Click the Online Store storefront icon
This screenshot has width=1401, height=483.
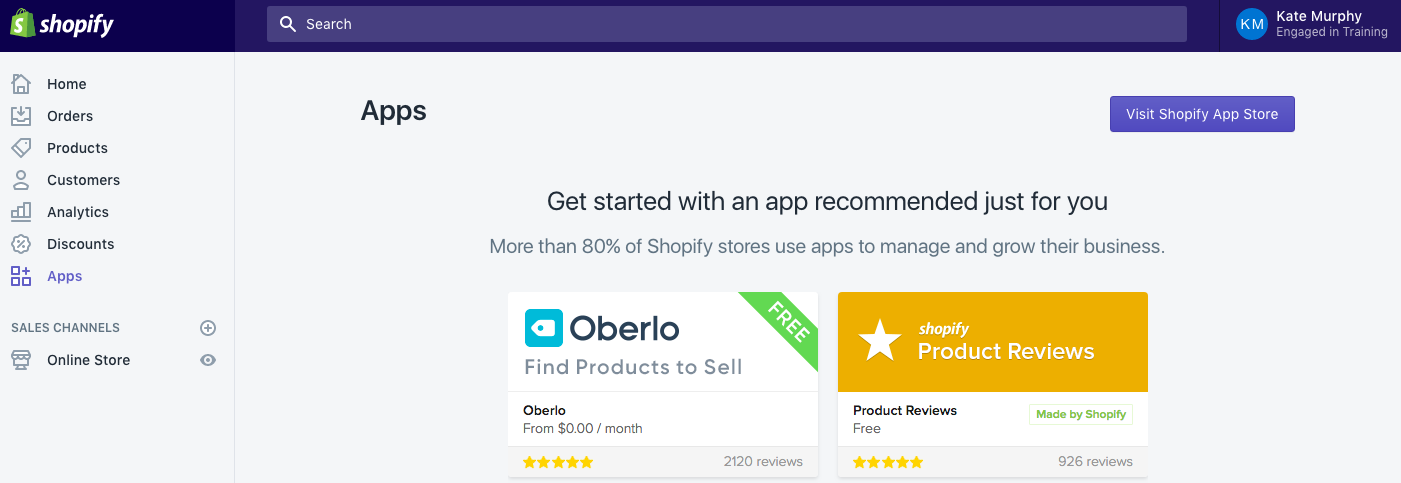click(21, 360)
